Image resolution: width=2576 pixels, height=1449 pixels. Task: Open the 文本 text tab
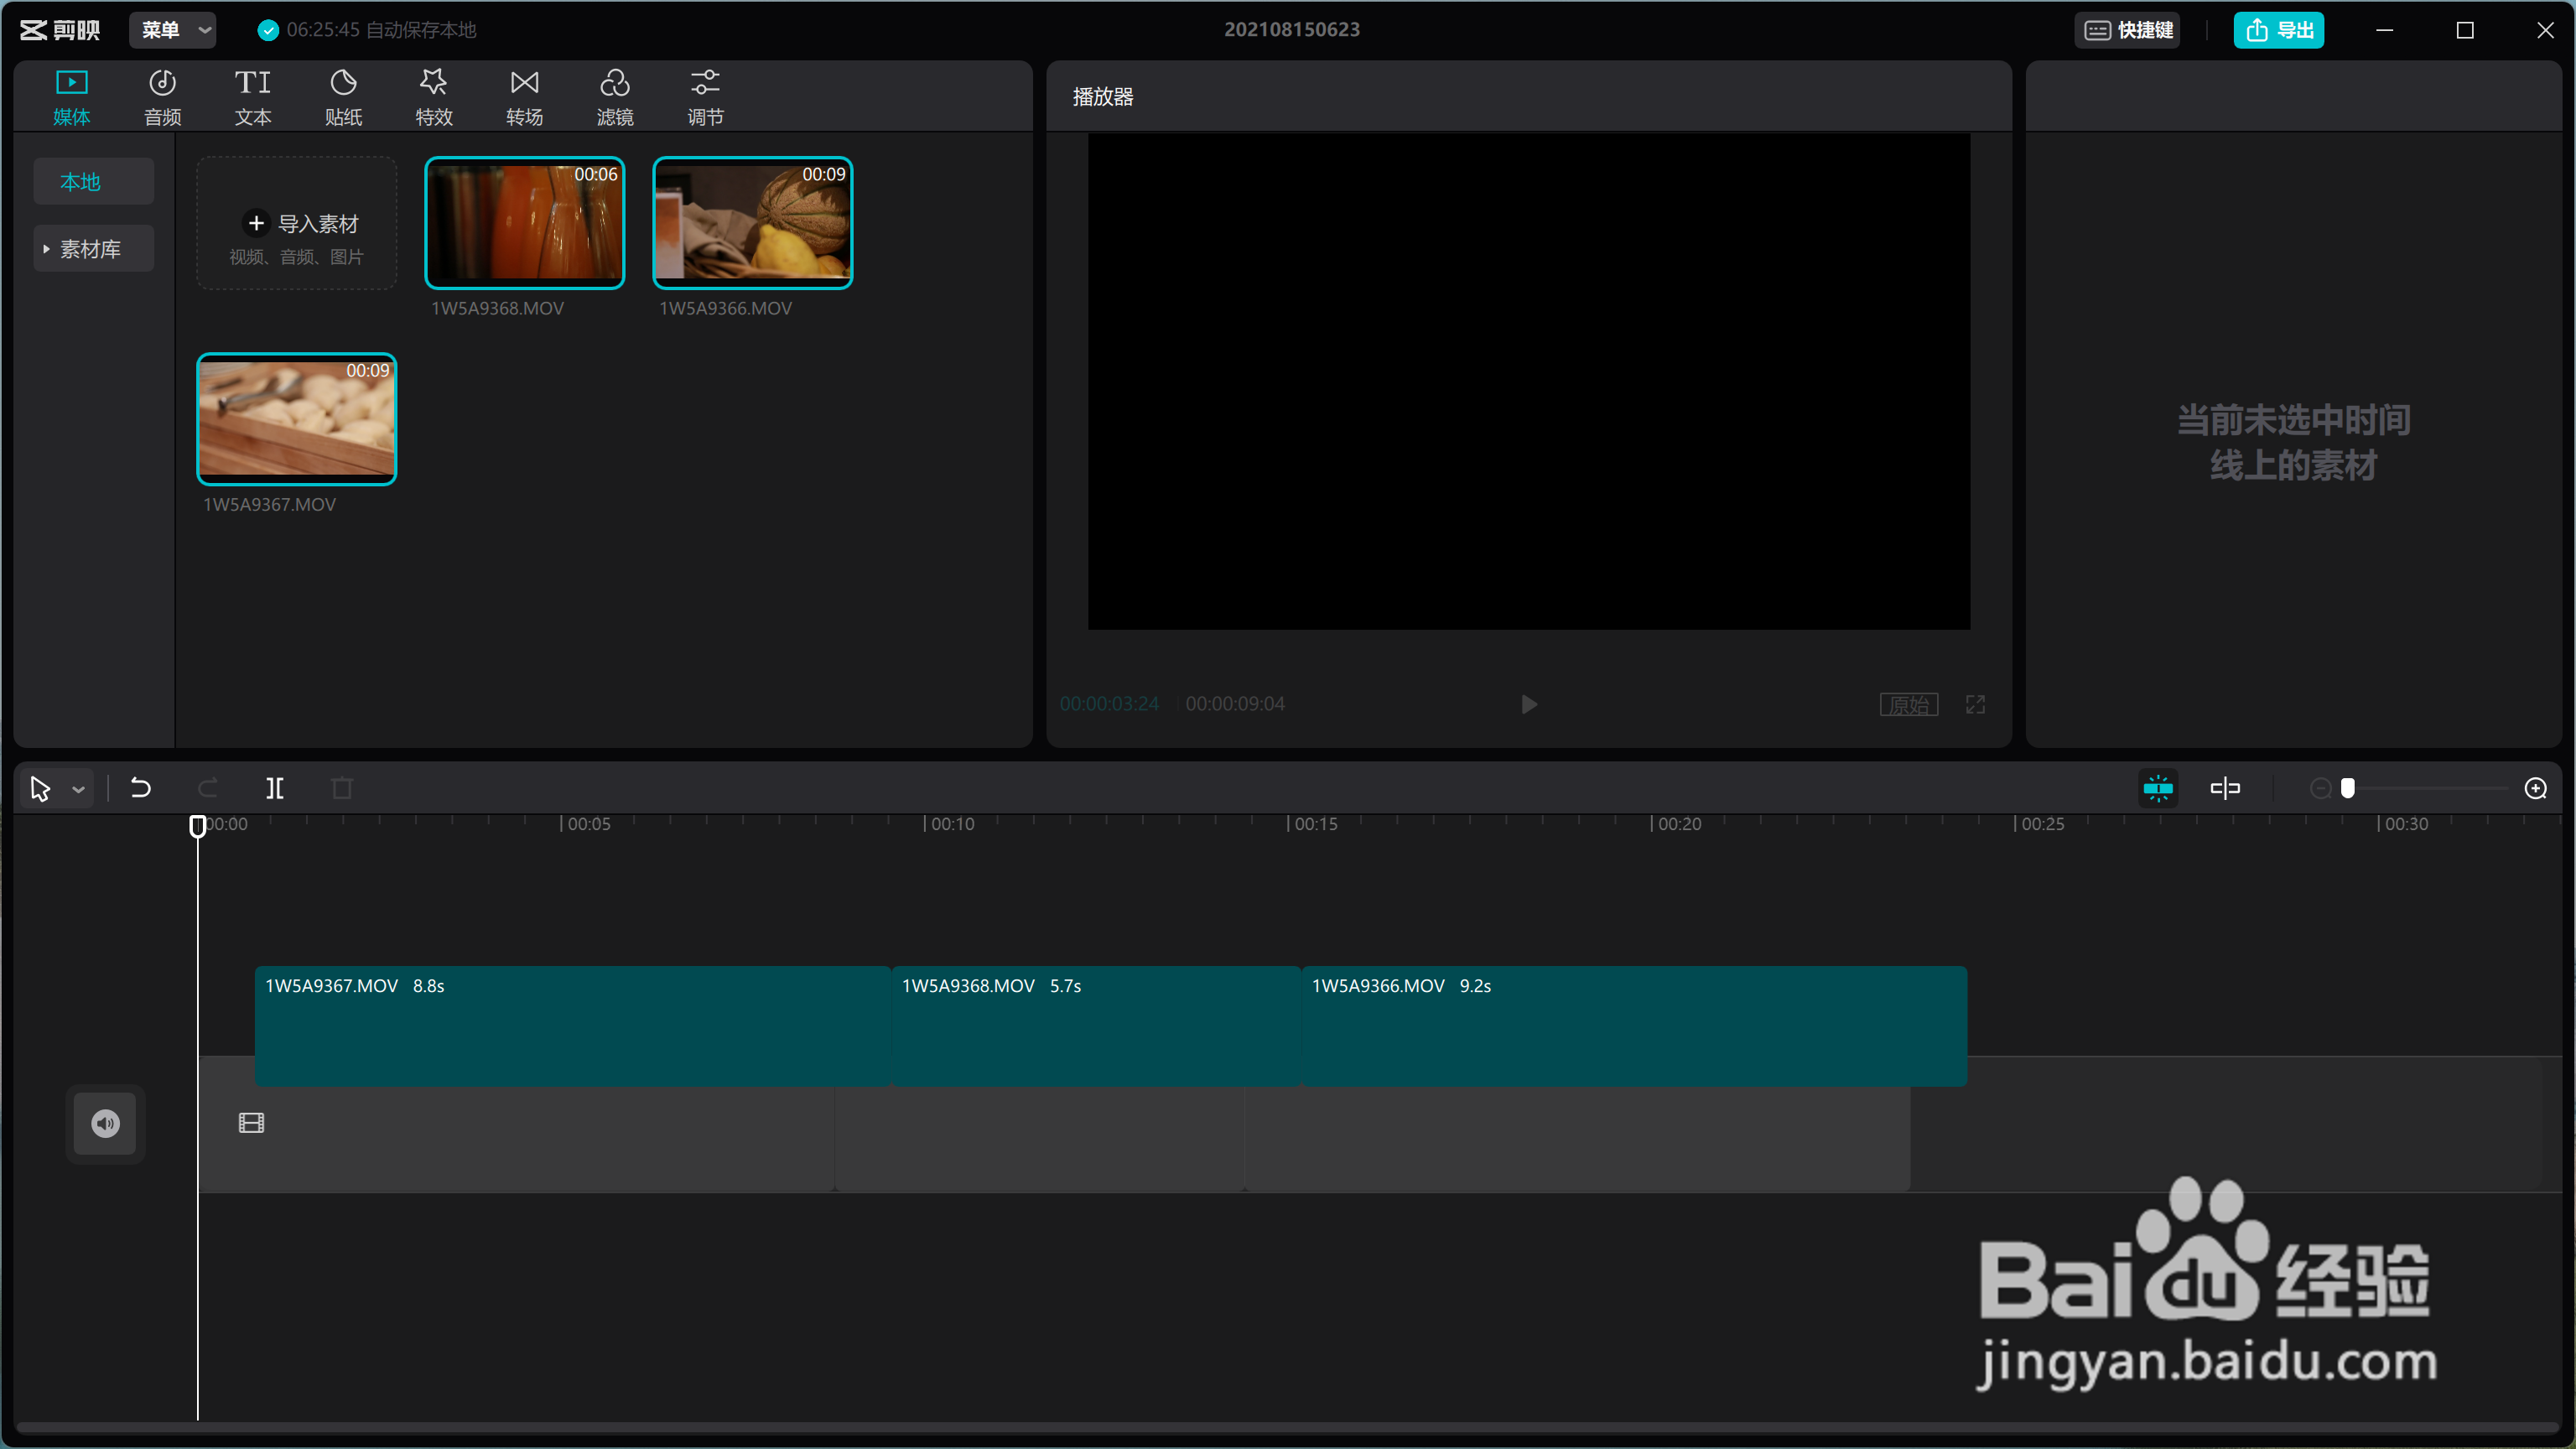253,97
